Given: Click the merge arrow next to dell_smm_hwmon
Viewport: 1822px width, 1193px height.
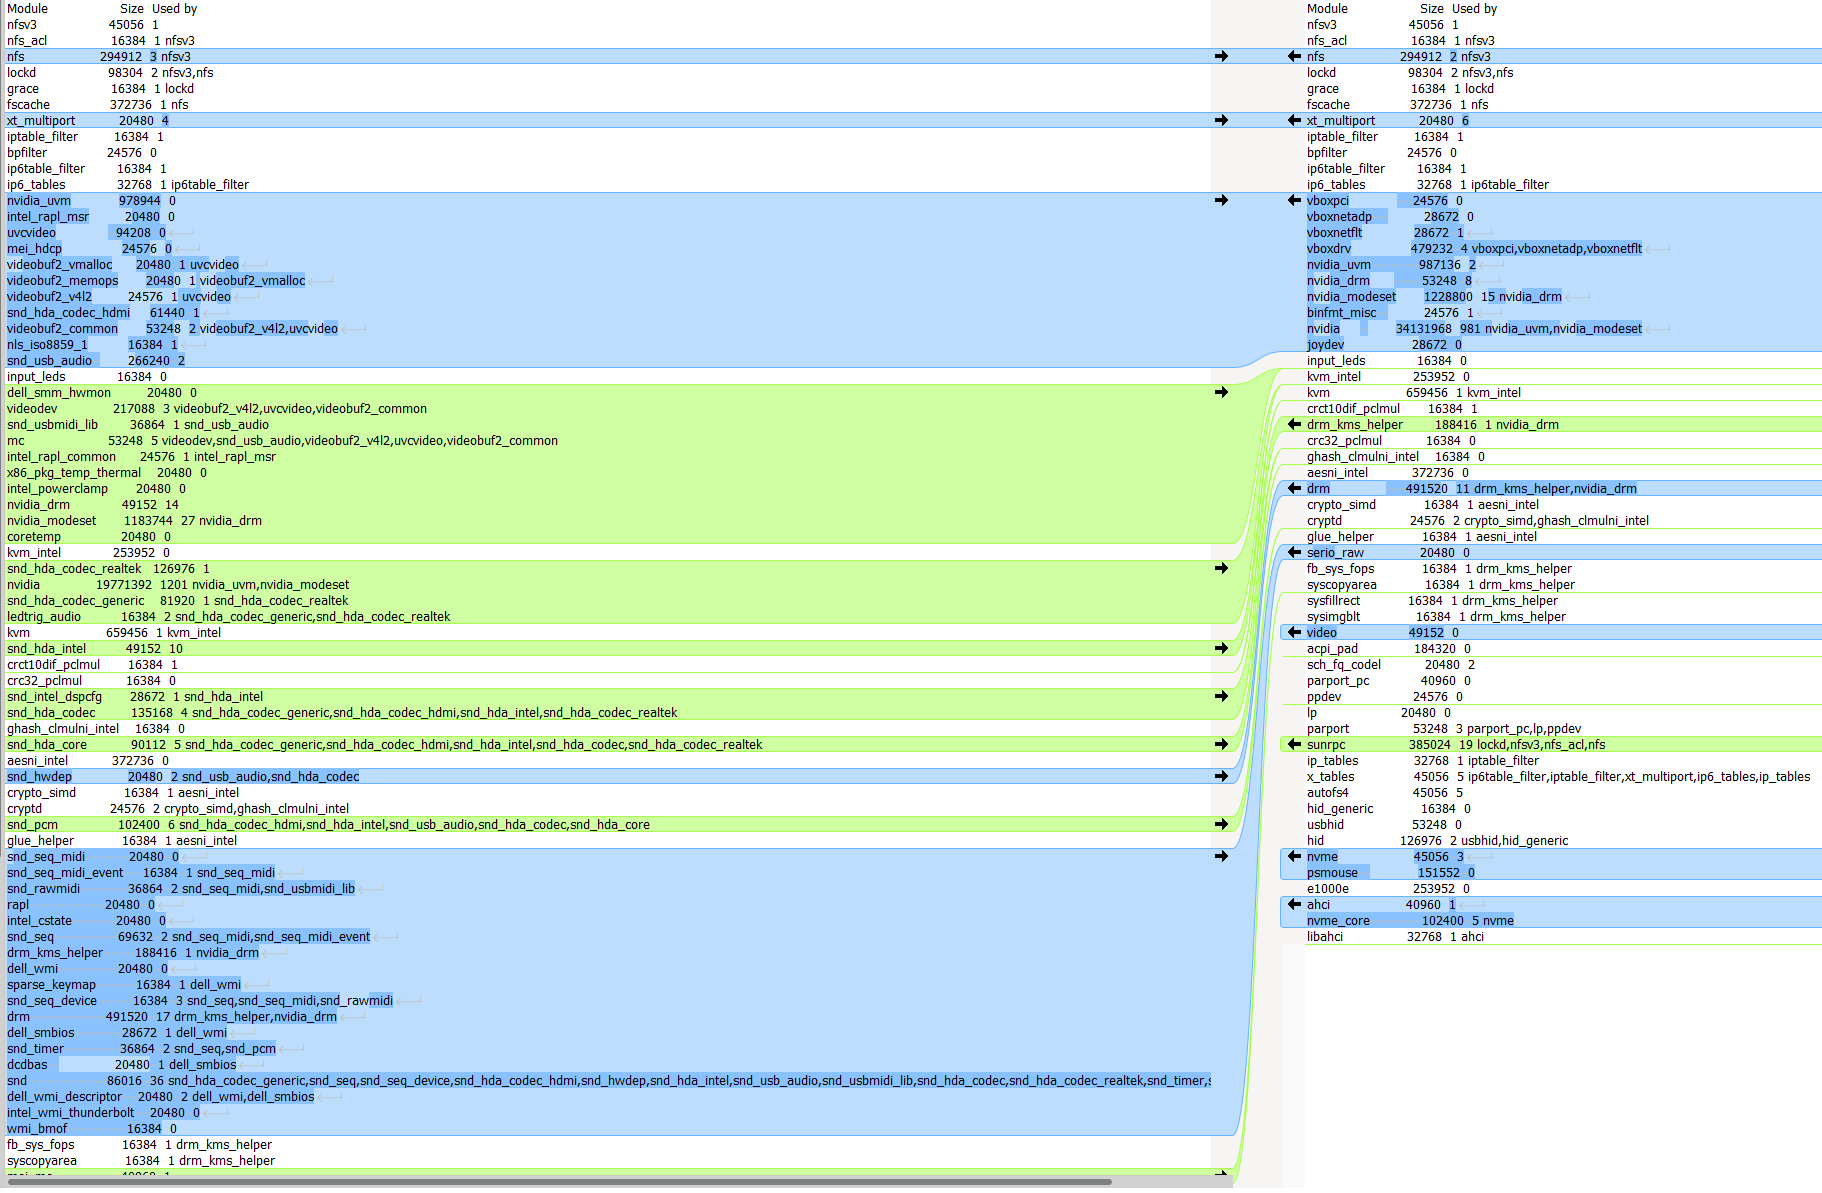Looking at the screenshot, I should (x=1221, y=392).
